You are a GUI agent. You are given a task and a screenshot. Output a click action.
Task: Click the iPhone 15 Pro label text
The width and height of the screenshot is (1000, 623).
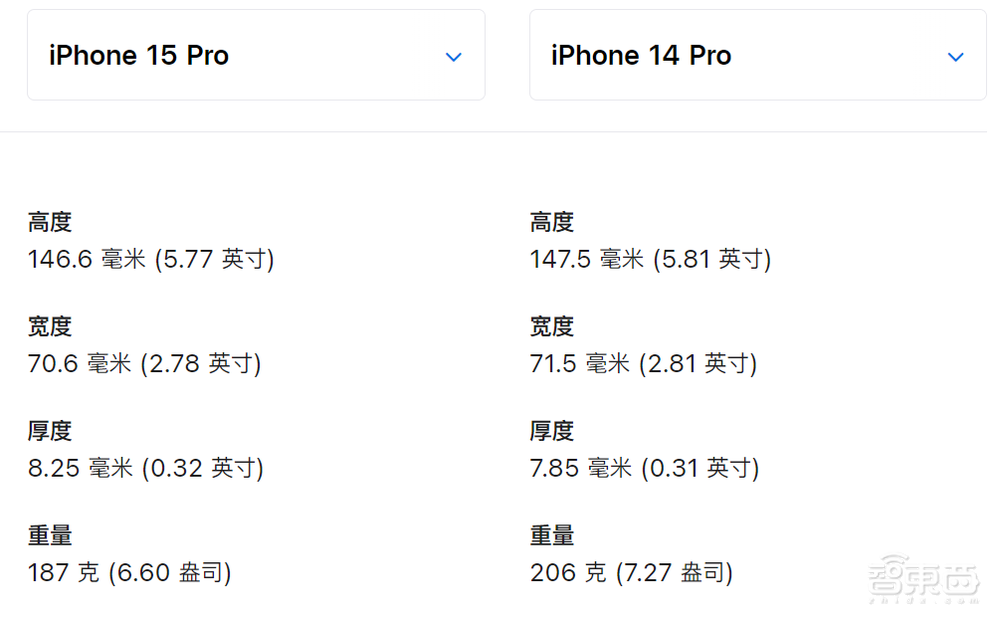point(138,55)
